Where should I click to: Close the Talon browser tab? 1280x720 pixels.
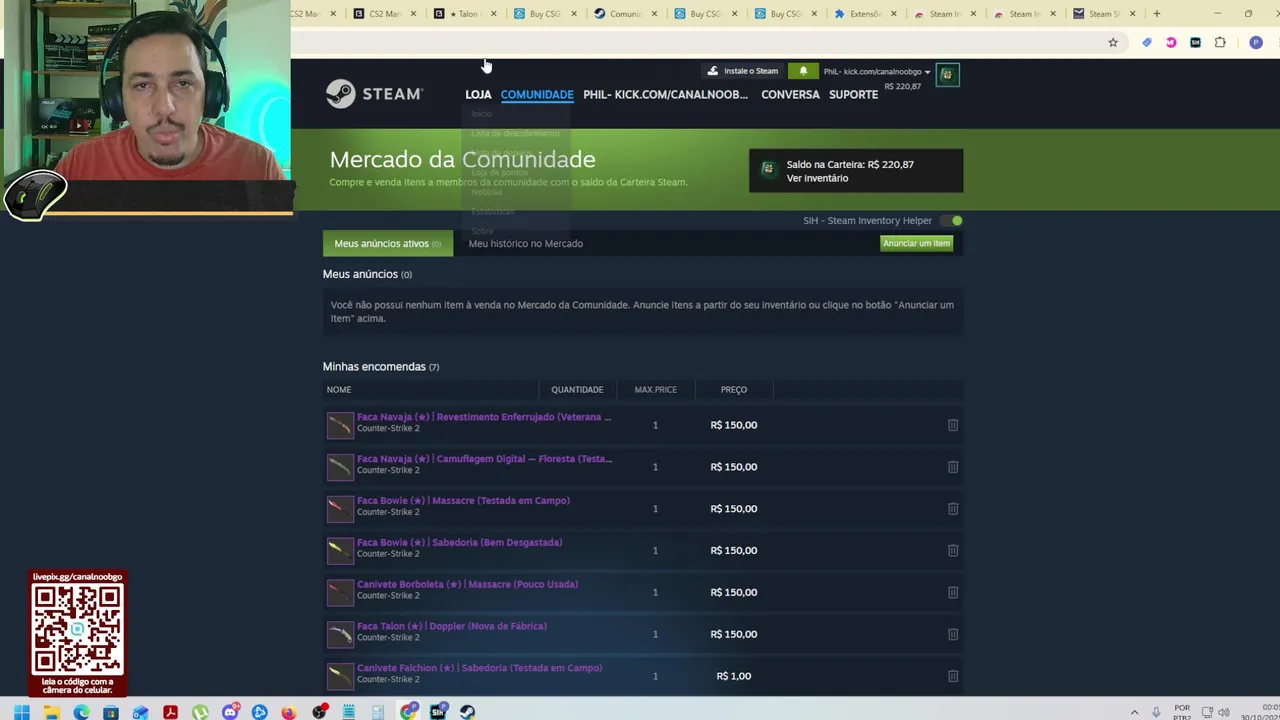493,14
